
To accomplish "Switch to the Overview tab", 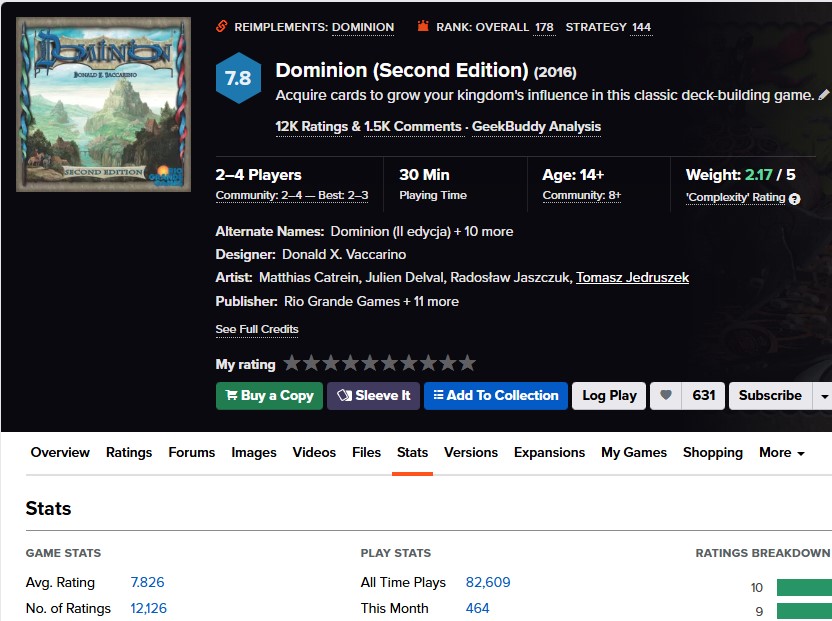I will pyautogui.click(x=60, y=453).
